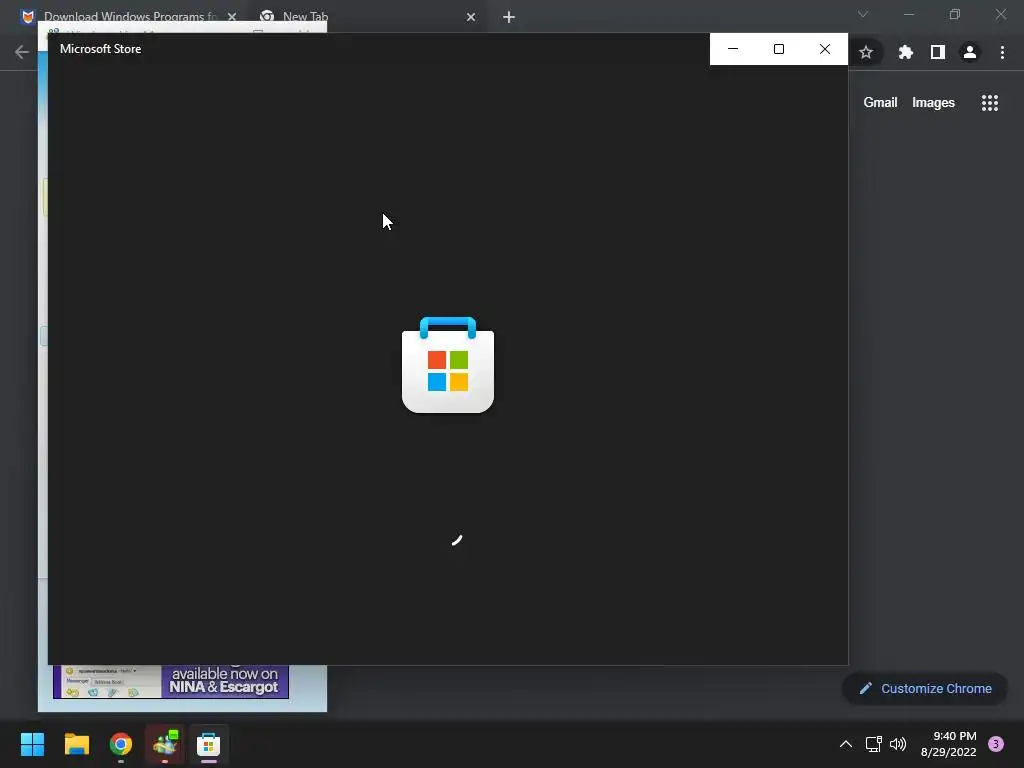Click the Microsoft Store bag logo
This screenshot has width=1024, height=768.
click(x=448, y=364)
